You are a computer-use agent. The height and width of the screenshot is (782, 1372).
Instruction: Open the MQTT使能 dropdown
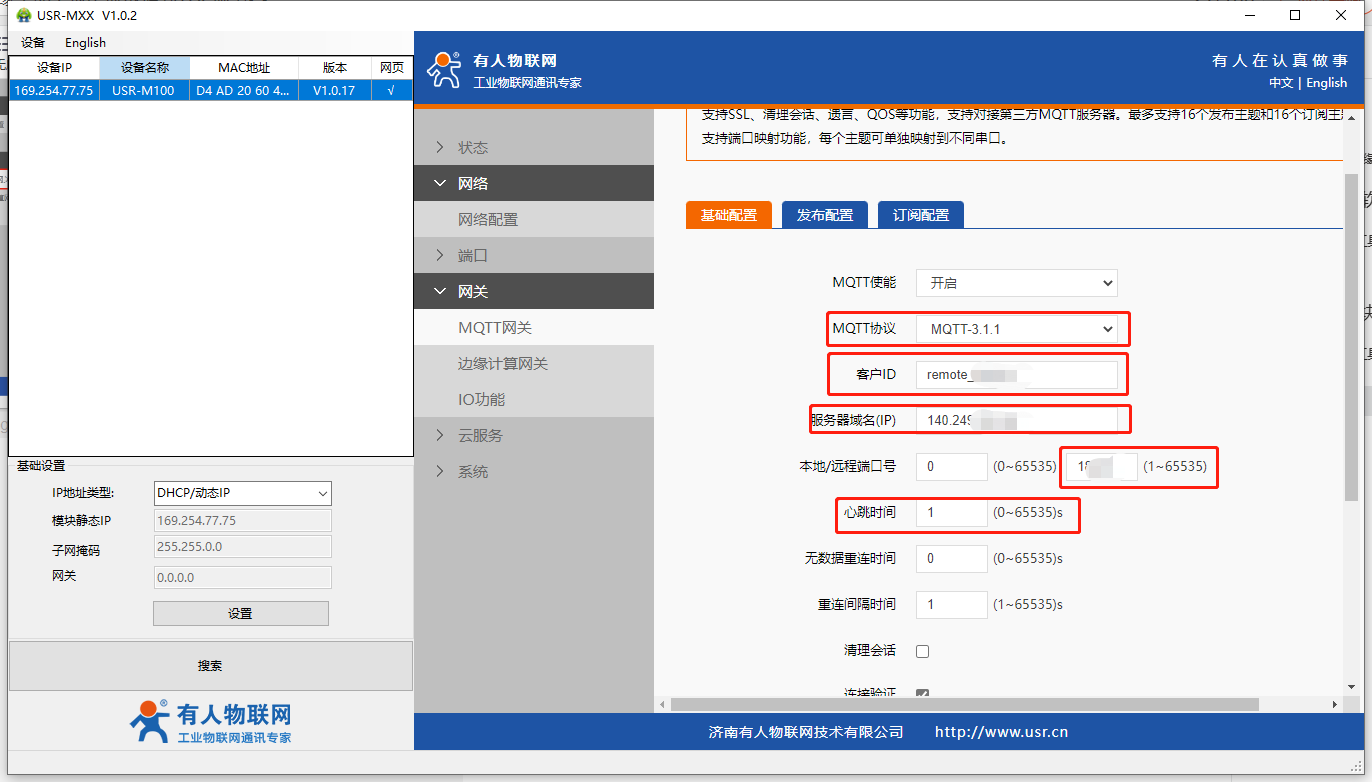pyautogui.click(x=1017, y=283)
